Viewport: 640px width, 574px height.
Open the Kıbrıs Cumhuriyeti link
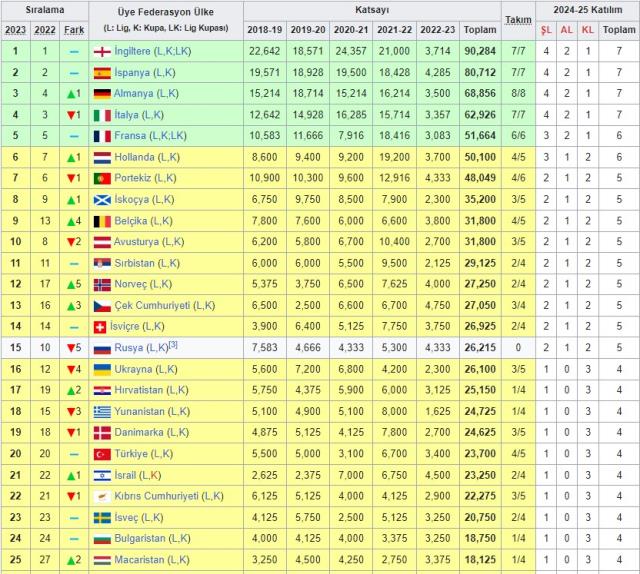[156, 496]
